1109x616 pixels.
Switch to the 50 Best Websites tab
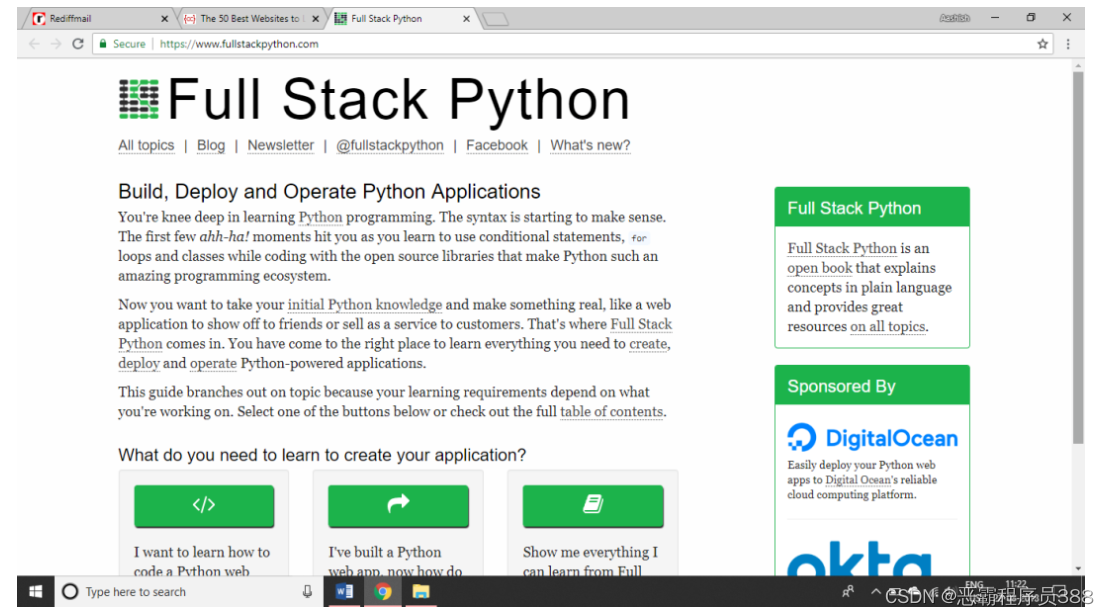click(249, 18)
